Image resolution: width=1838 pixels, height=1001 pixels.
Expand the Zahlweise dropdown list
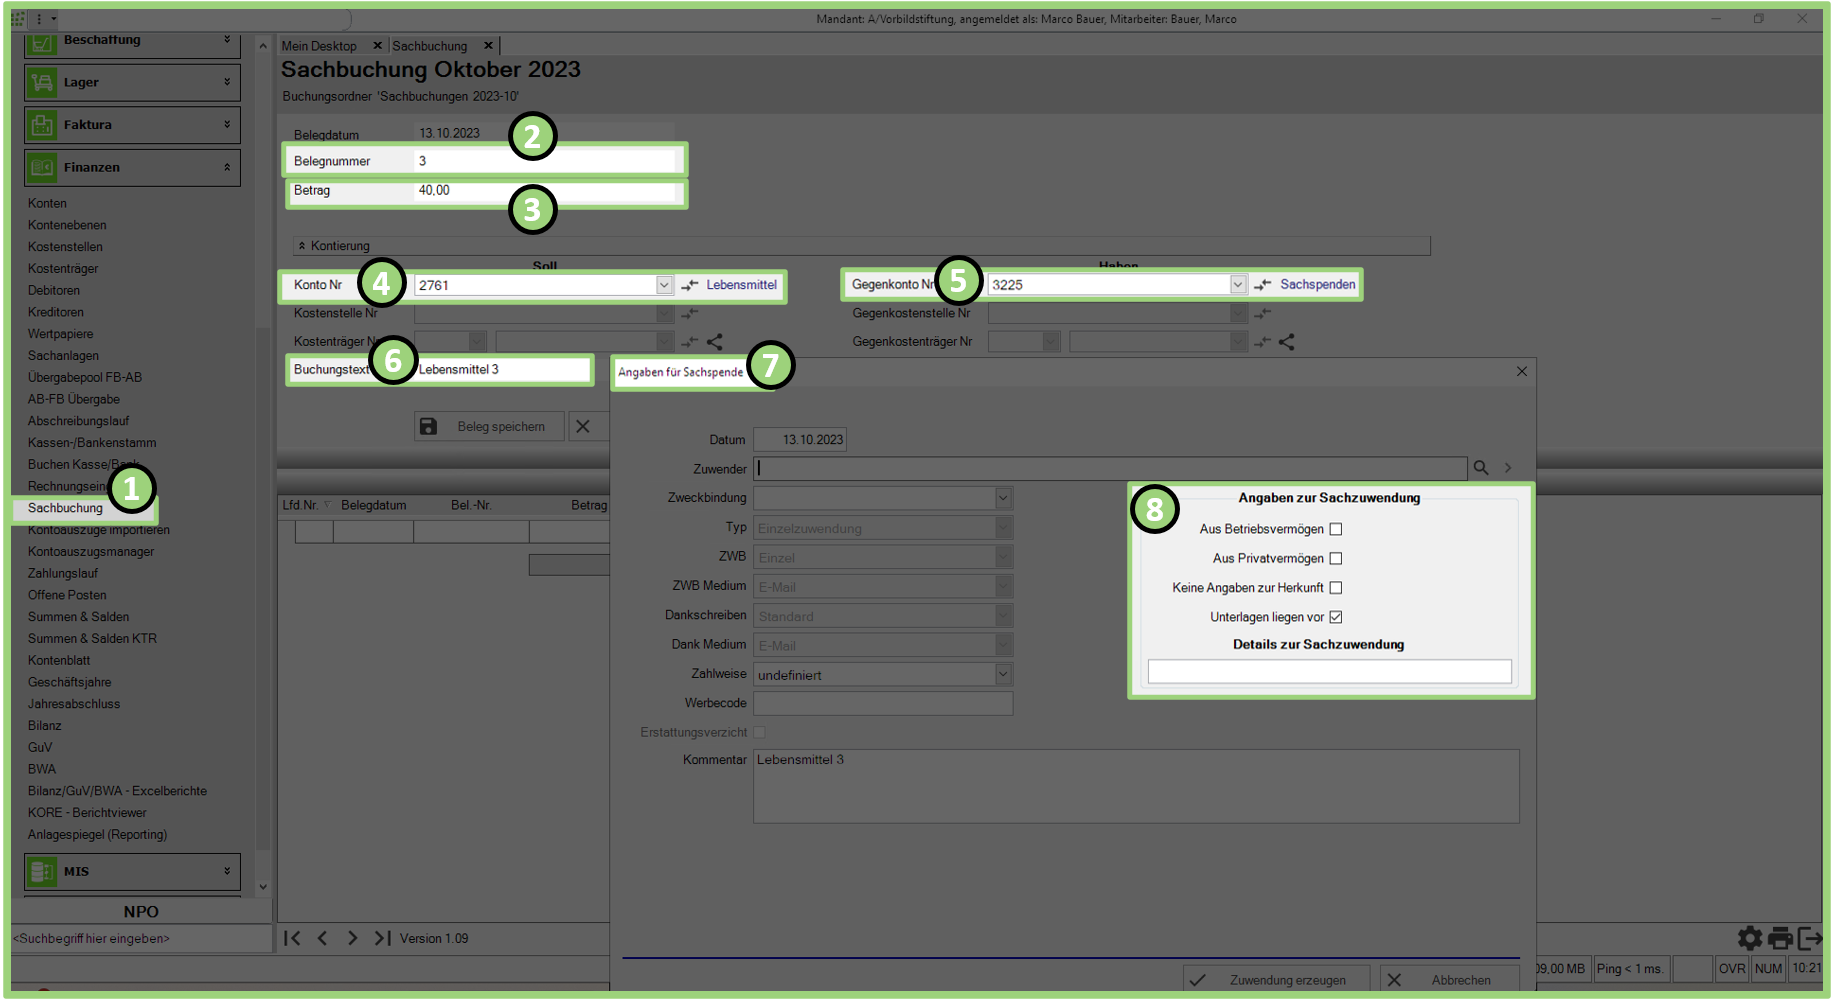(x=1003, y=675)
